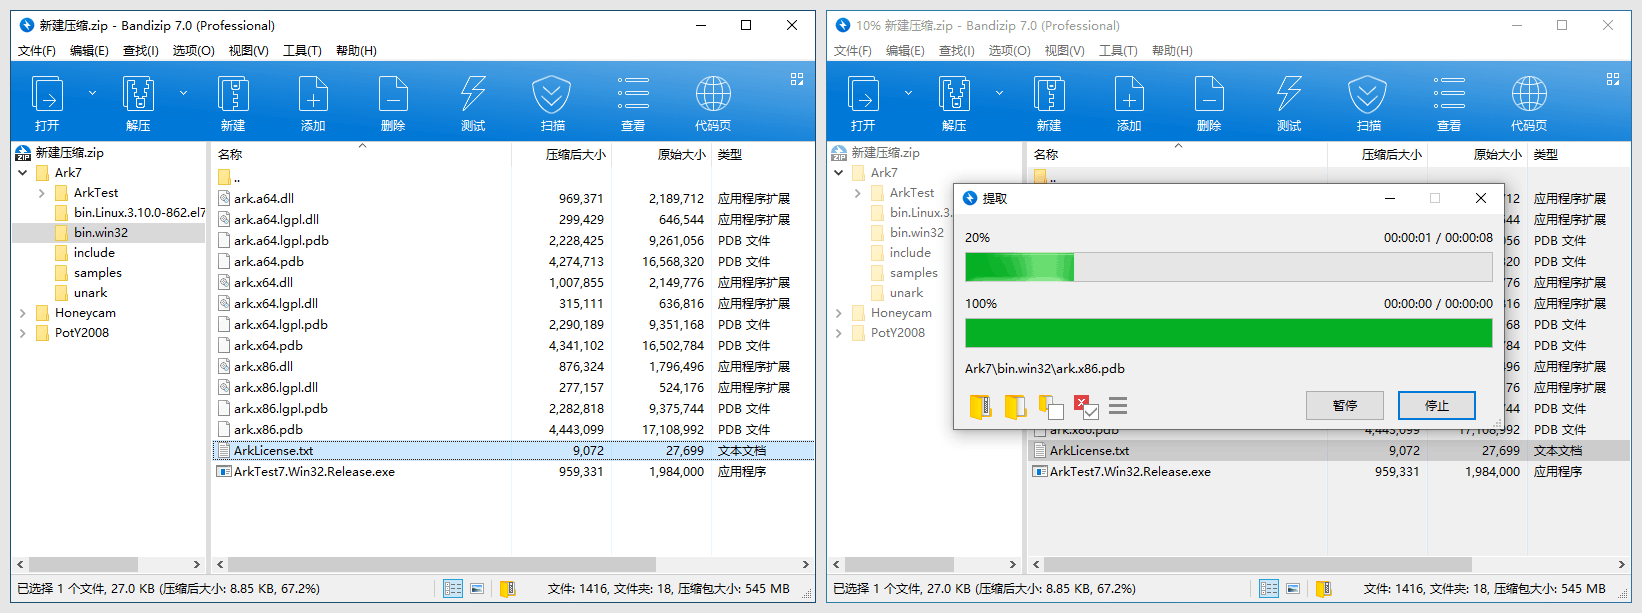This screenshot has width=1642, height=613.
Task: Expand the Honeycam folder node in left window
Action: click(23, 313)
